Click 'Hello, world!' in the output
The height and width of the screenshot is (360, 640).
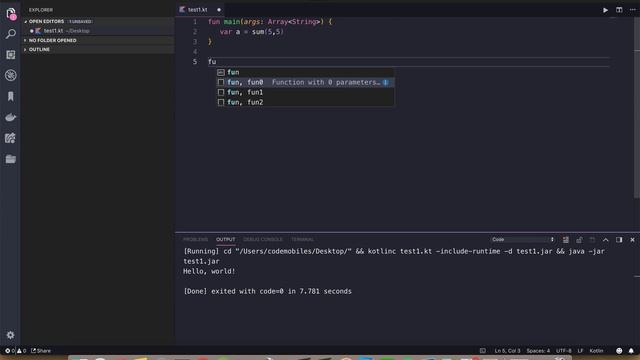(209, 271)
